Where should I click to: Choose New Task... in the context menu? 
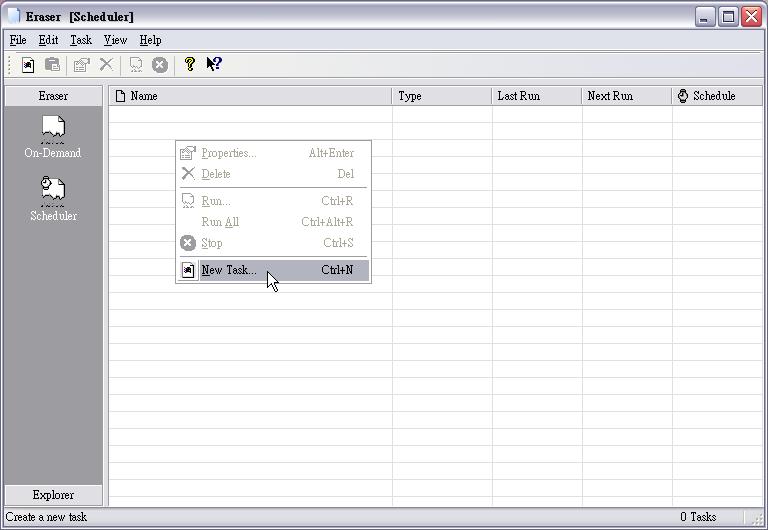click(x=273, y=270)
